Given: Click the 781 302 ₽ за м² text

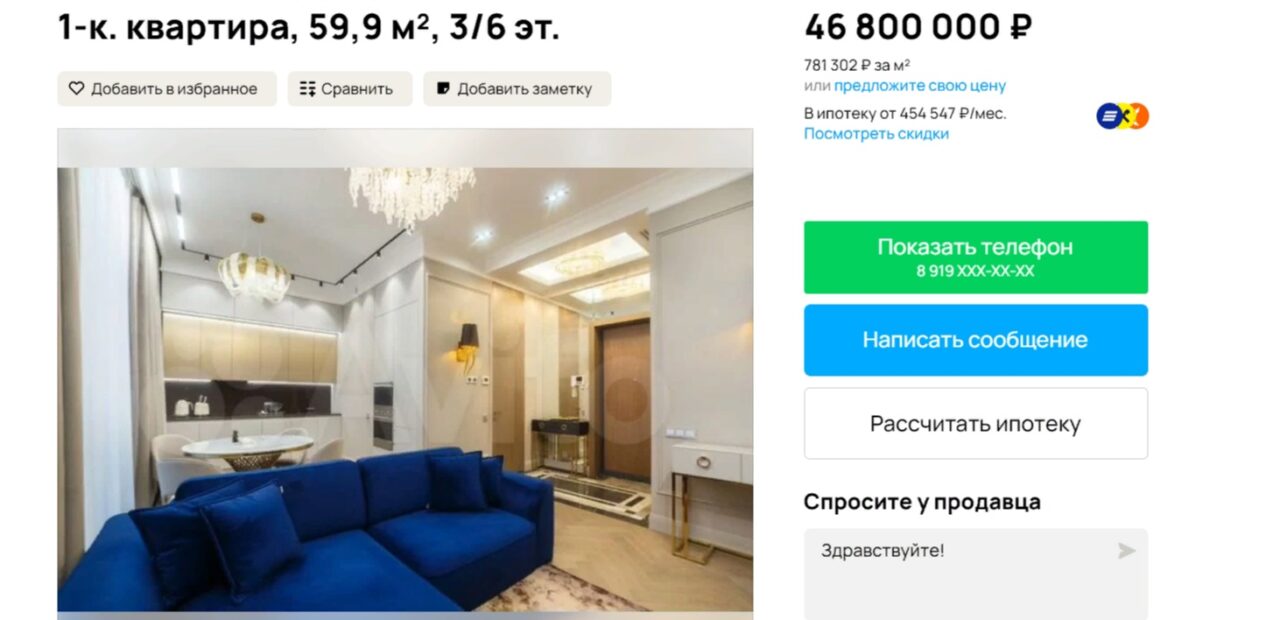Looking at the screenshot, I should [858, 65].
